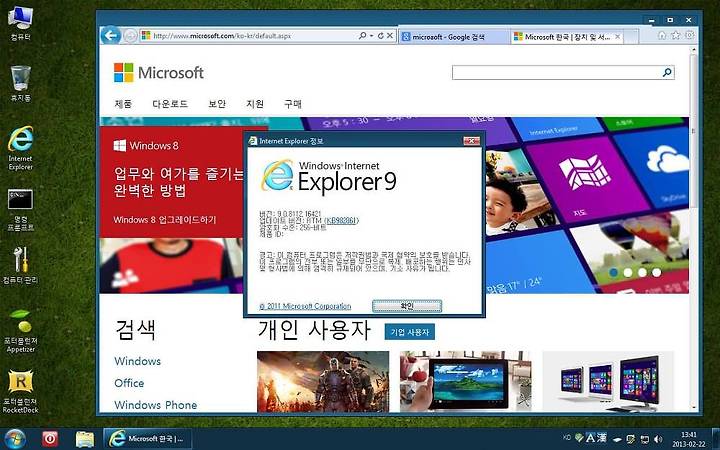The height and width of the screenshot is (450, 720).
Task: Open the 제품 navigation menu
Action: coord(123,104)
